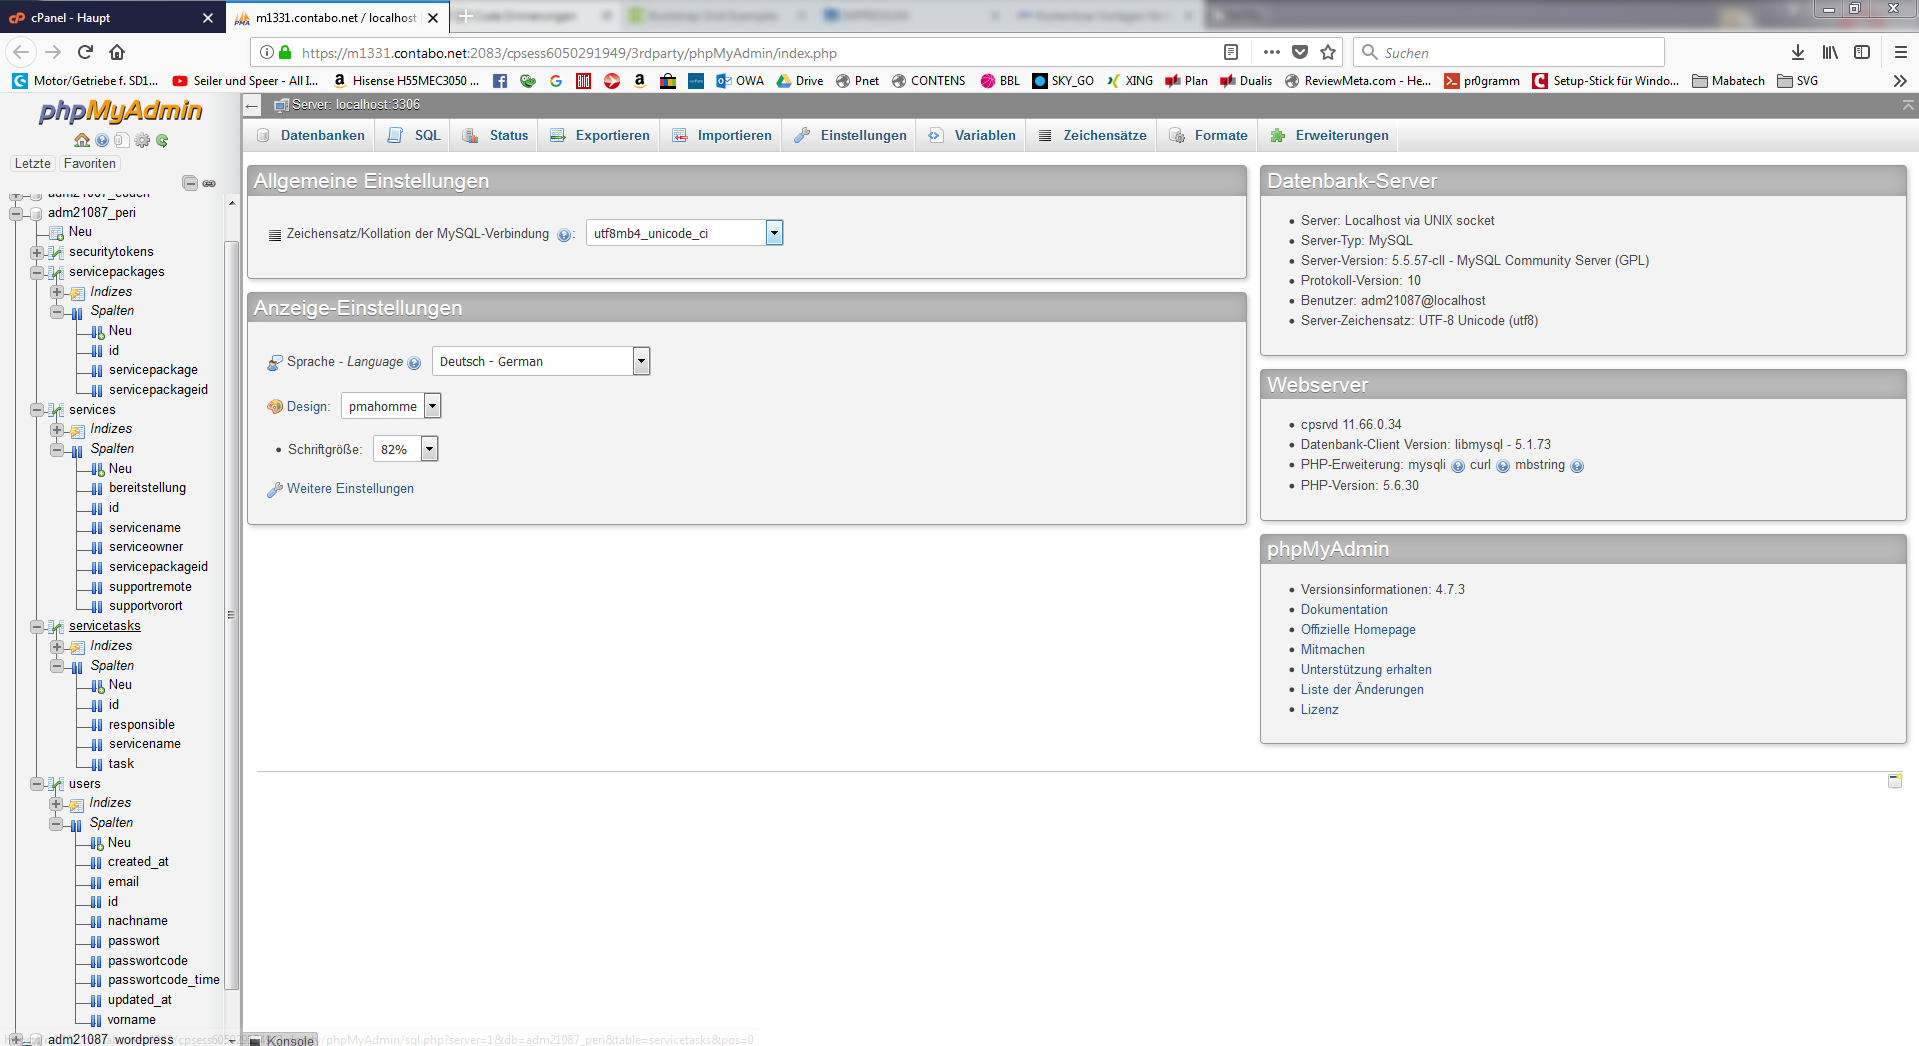The width and height of the screenshot is (1919, 1046).
Task: Click Firefox bookmark star icon
Action: tap(1328, 53)
